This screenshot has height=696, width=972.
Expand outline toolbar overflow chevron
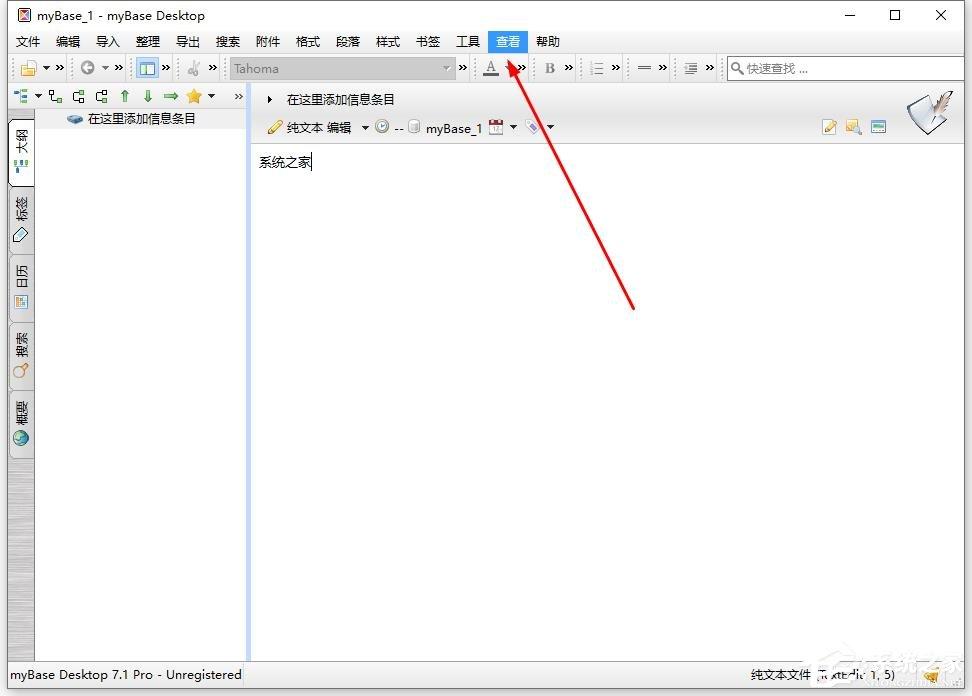tap(239, 96)
